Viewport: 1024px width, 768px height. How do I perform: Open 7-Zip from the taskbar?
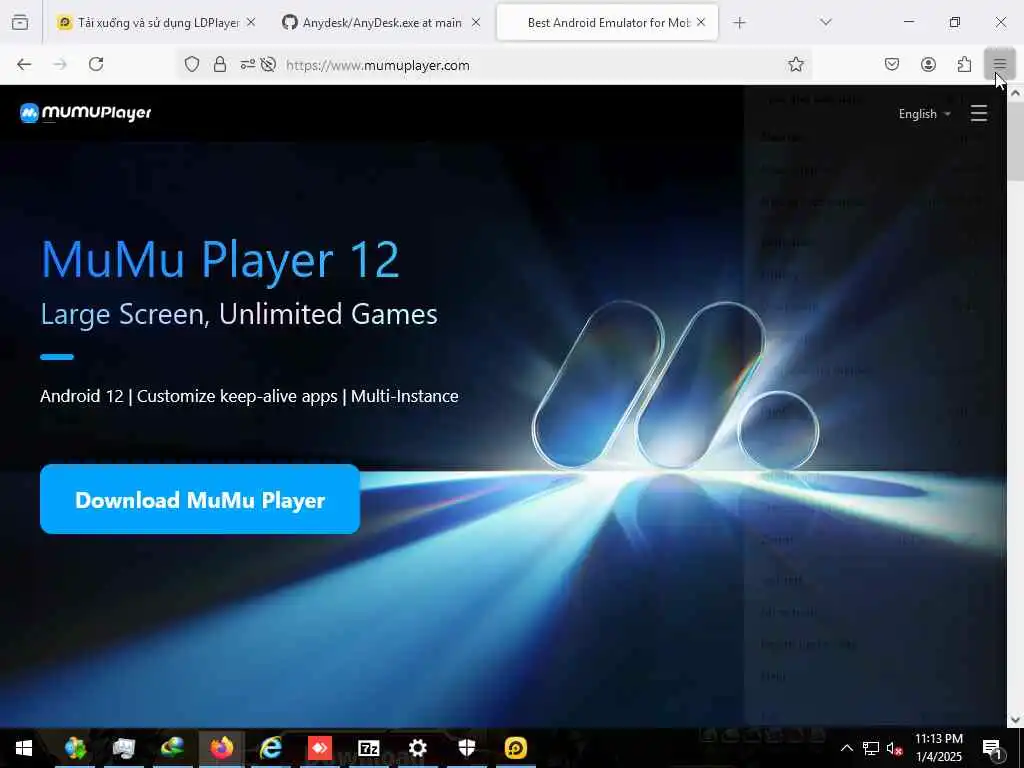coord(368,748)
